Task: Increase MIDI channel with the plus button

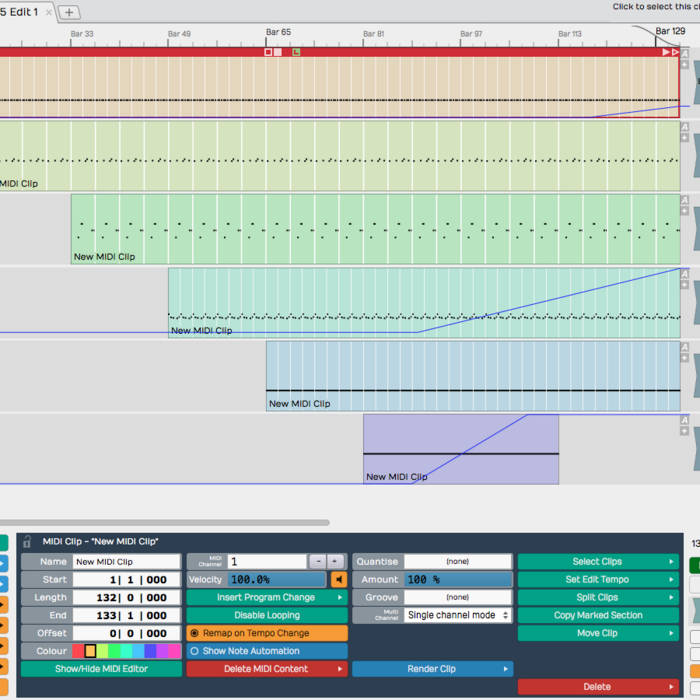Action: 335,562
